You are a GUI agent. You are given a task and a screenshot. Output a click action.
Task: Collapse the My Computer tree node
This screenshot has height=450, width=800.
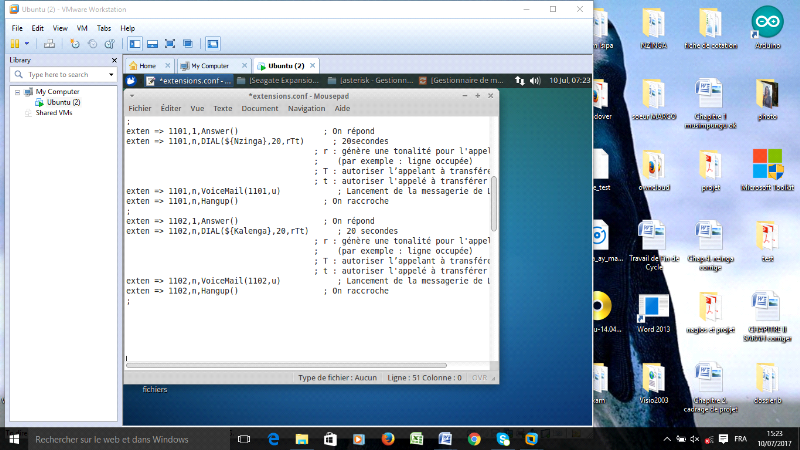pyautogui.click(x=17, y=92)
